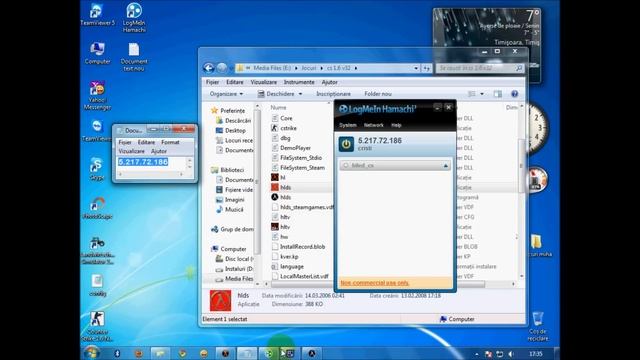The image size is (640, 360).
Task: Select the Computer desktop icon
Action: [97, 53]
